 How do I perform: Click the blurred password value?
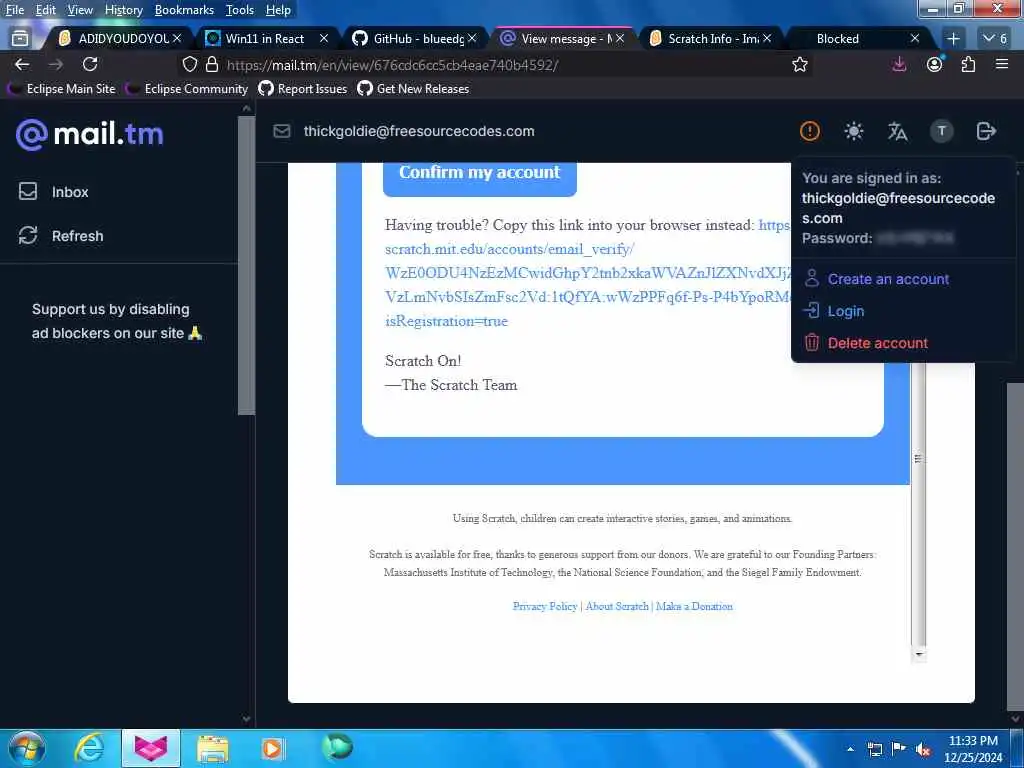click(x=914, y=238)
